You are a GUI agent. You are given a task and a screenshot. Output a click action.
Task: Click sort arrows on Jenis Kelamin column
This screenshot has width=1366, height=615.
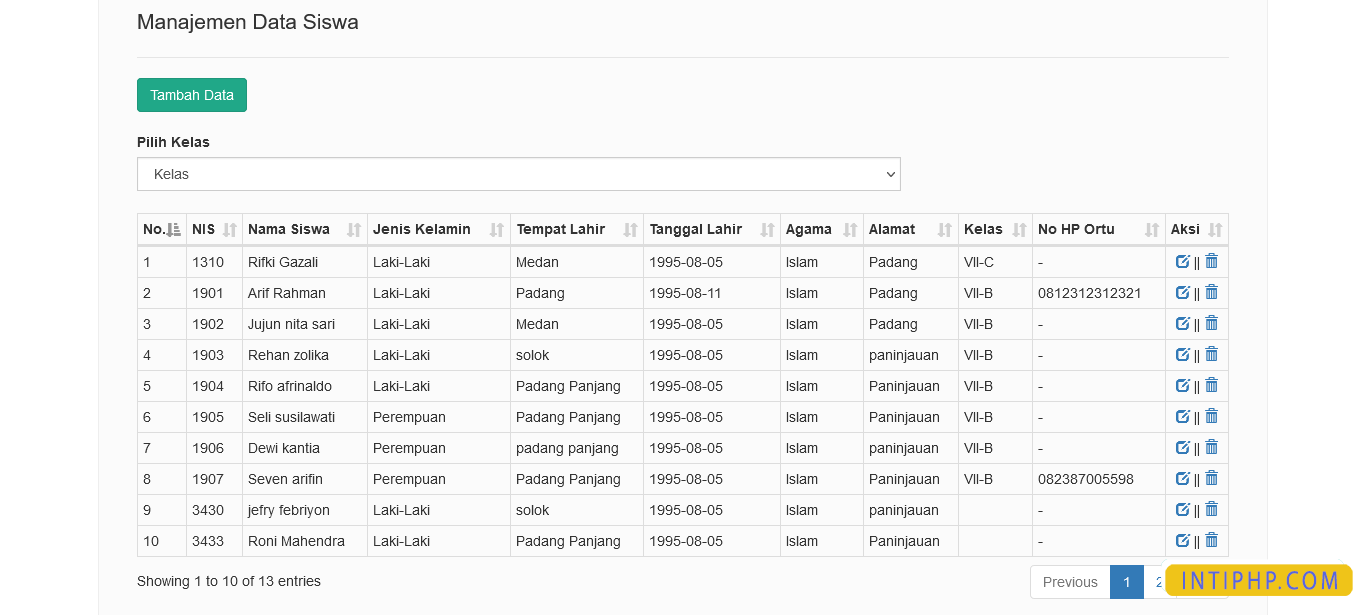pos(497,229)
